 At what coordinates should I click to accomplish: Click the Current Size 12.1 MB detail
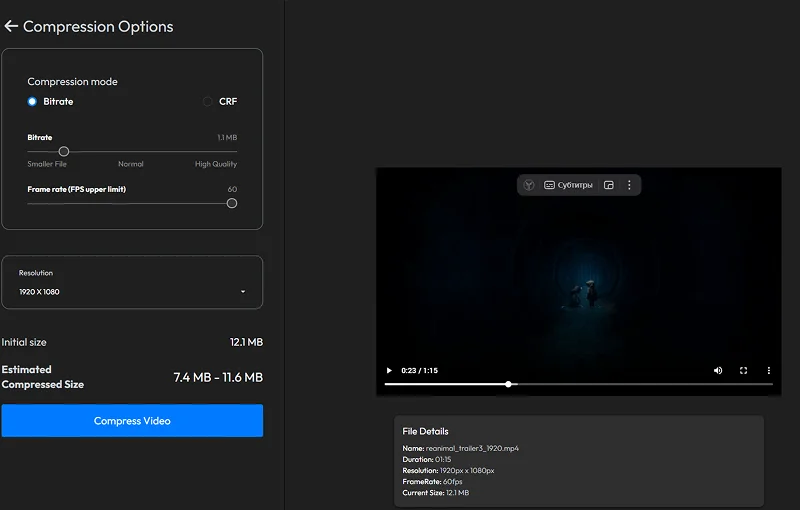click(436, 493)
